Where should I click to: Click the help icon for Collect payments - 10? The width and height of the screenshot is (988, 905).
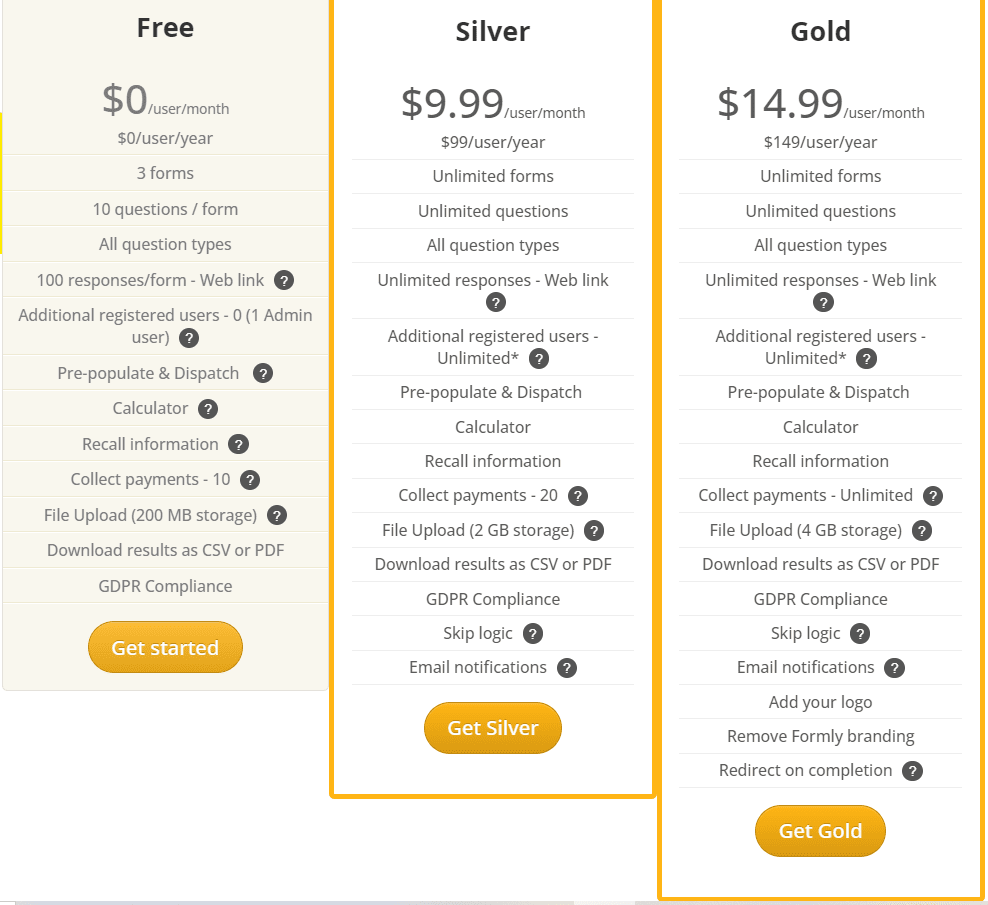[250, 479]
